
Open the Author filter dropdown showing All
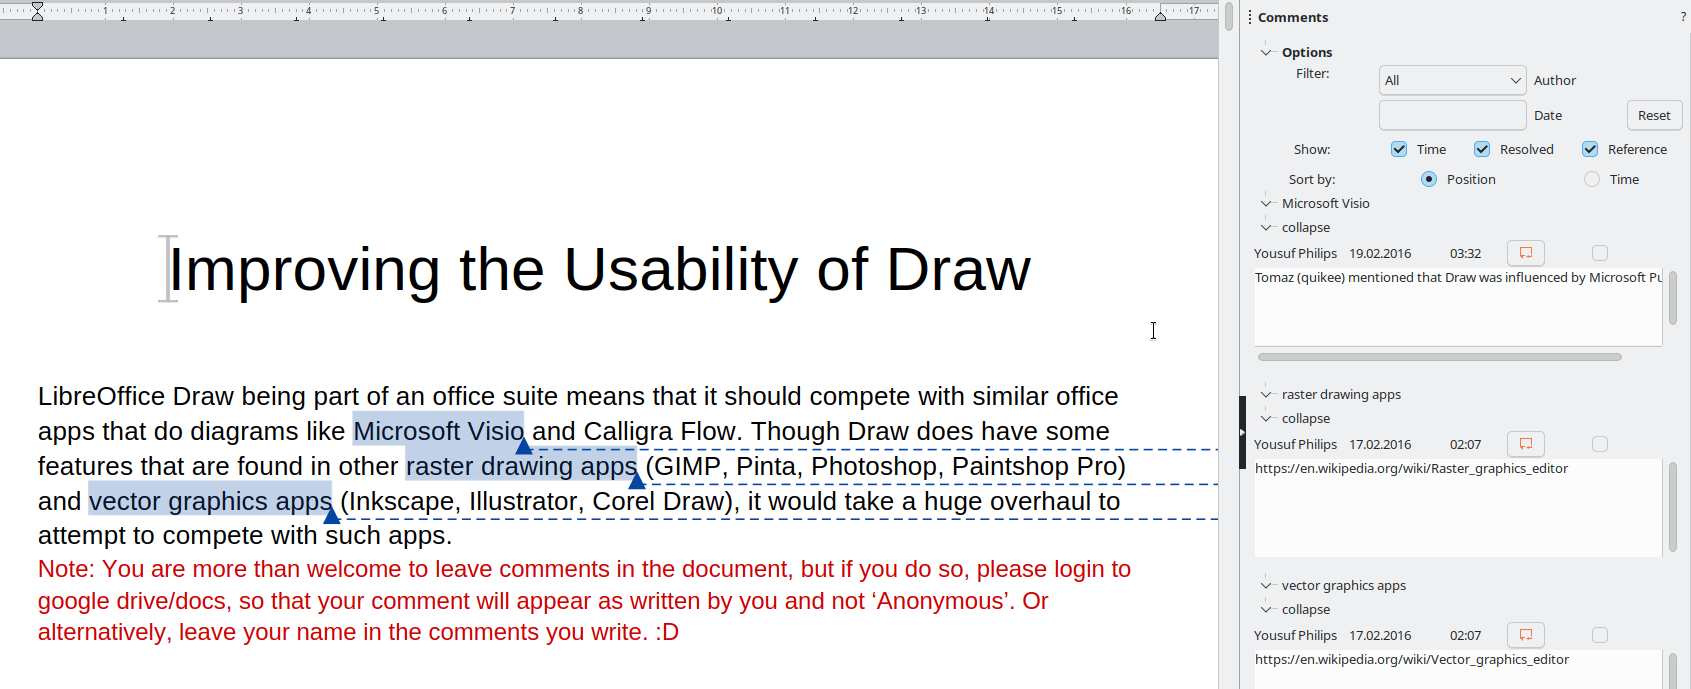1452,80
